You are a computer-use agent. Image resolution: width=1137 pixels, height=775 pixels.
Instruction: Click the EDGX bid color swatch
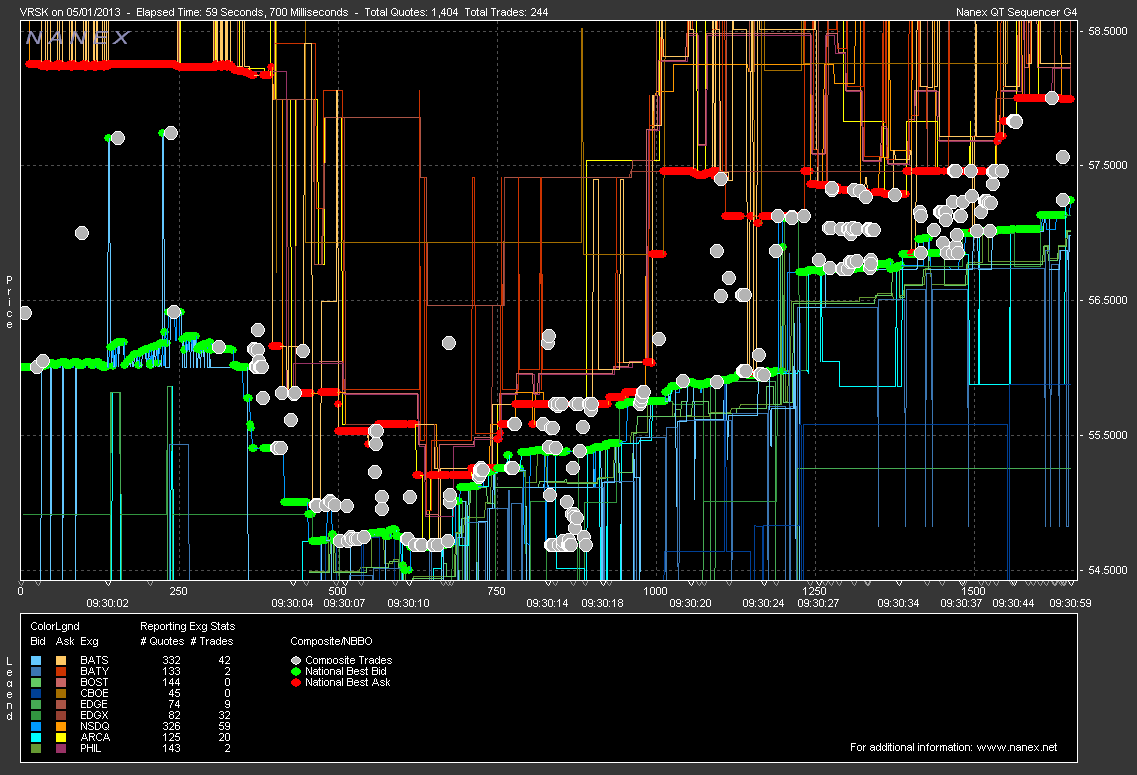tap(36, 716)
